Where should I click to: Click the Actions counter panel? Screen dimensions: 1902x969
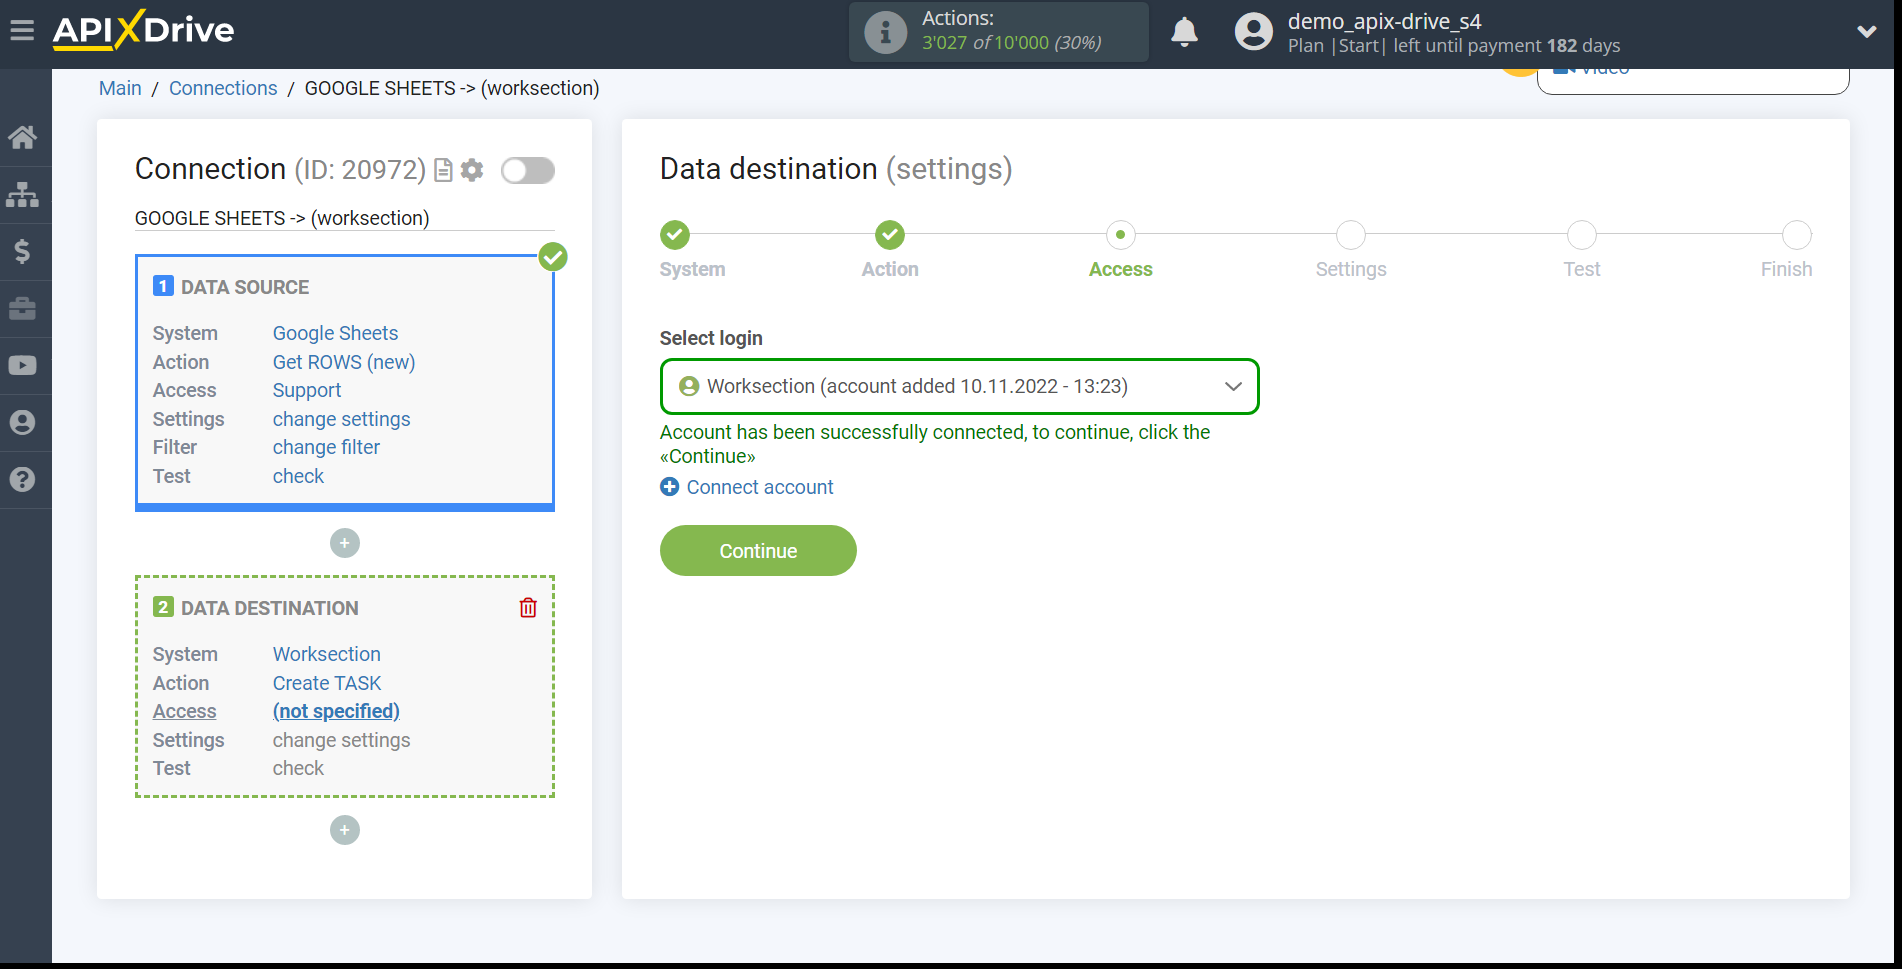coord(999,32)
